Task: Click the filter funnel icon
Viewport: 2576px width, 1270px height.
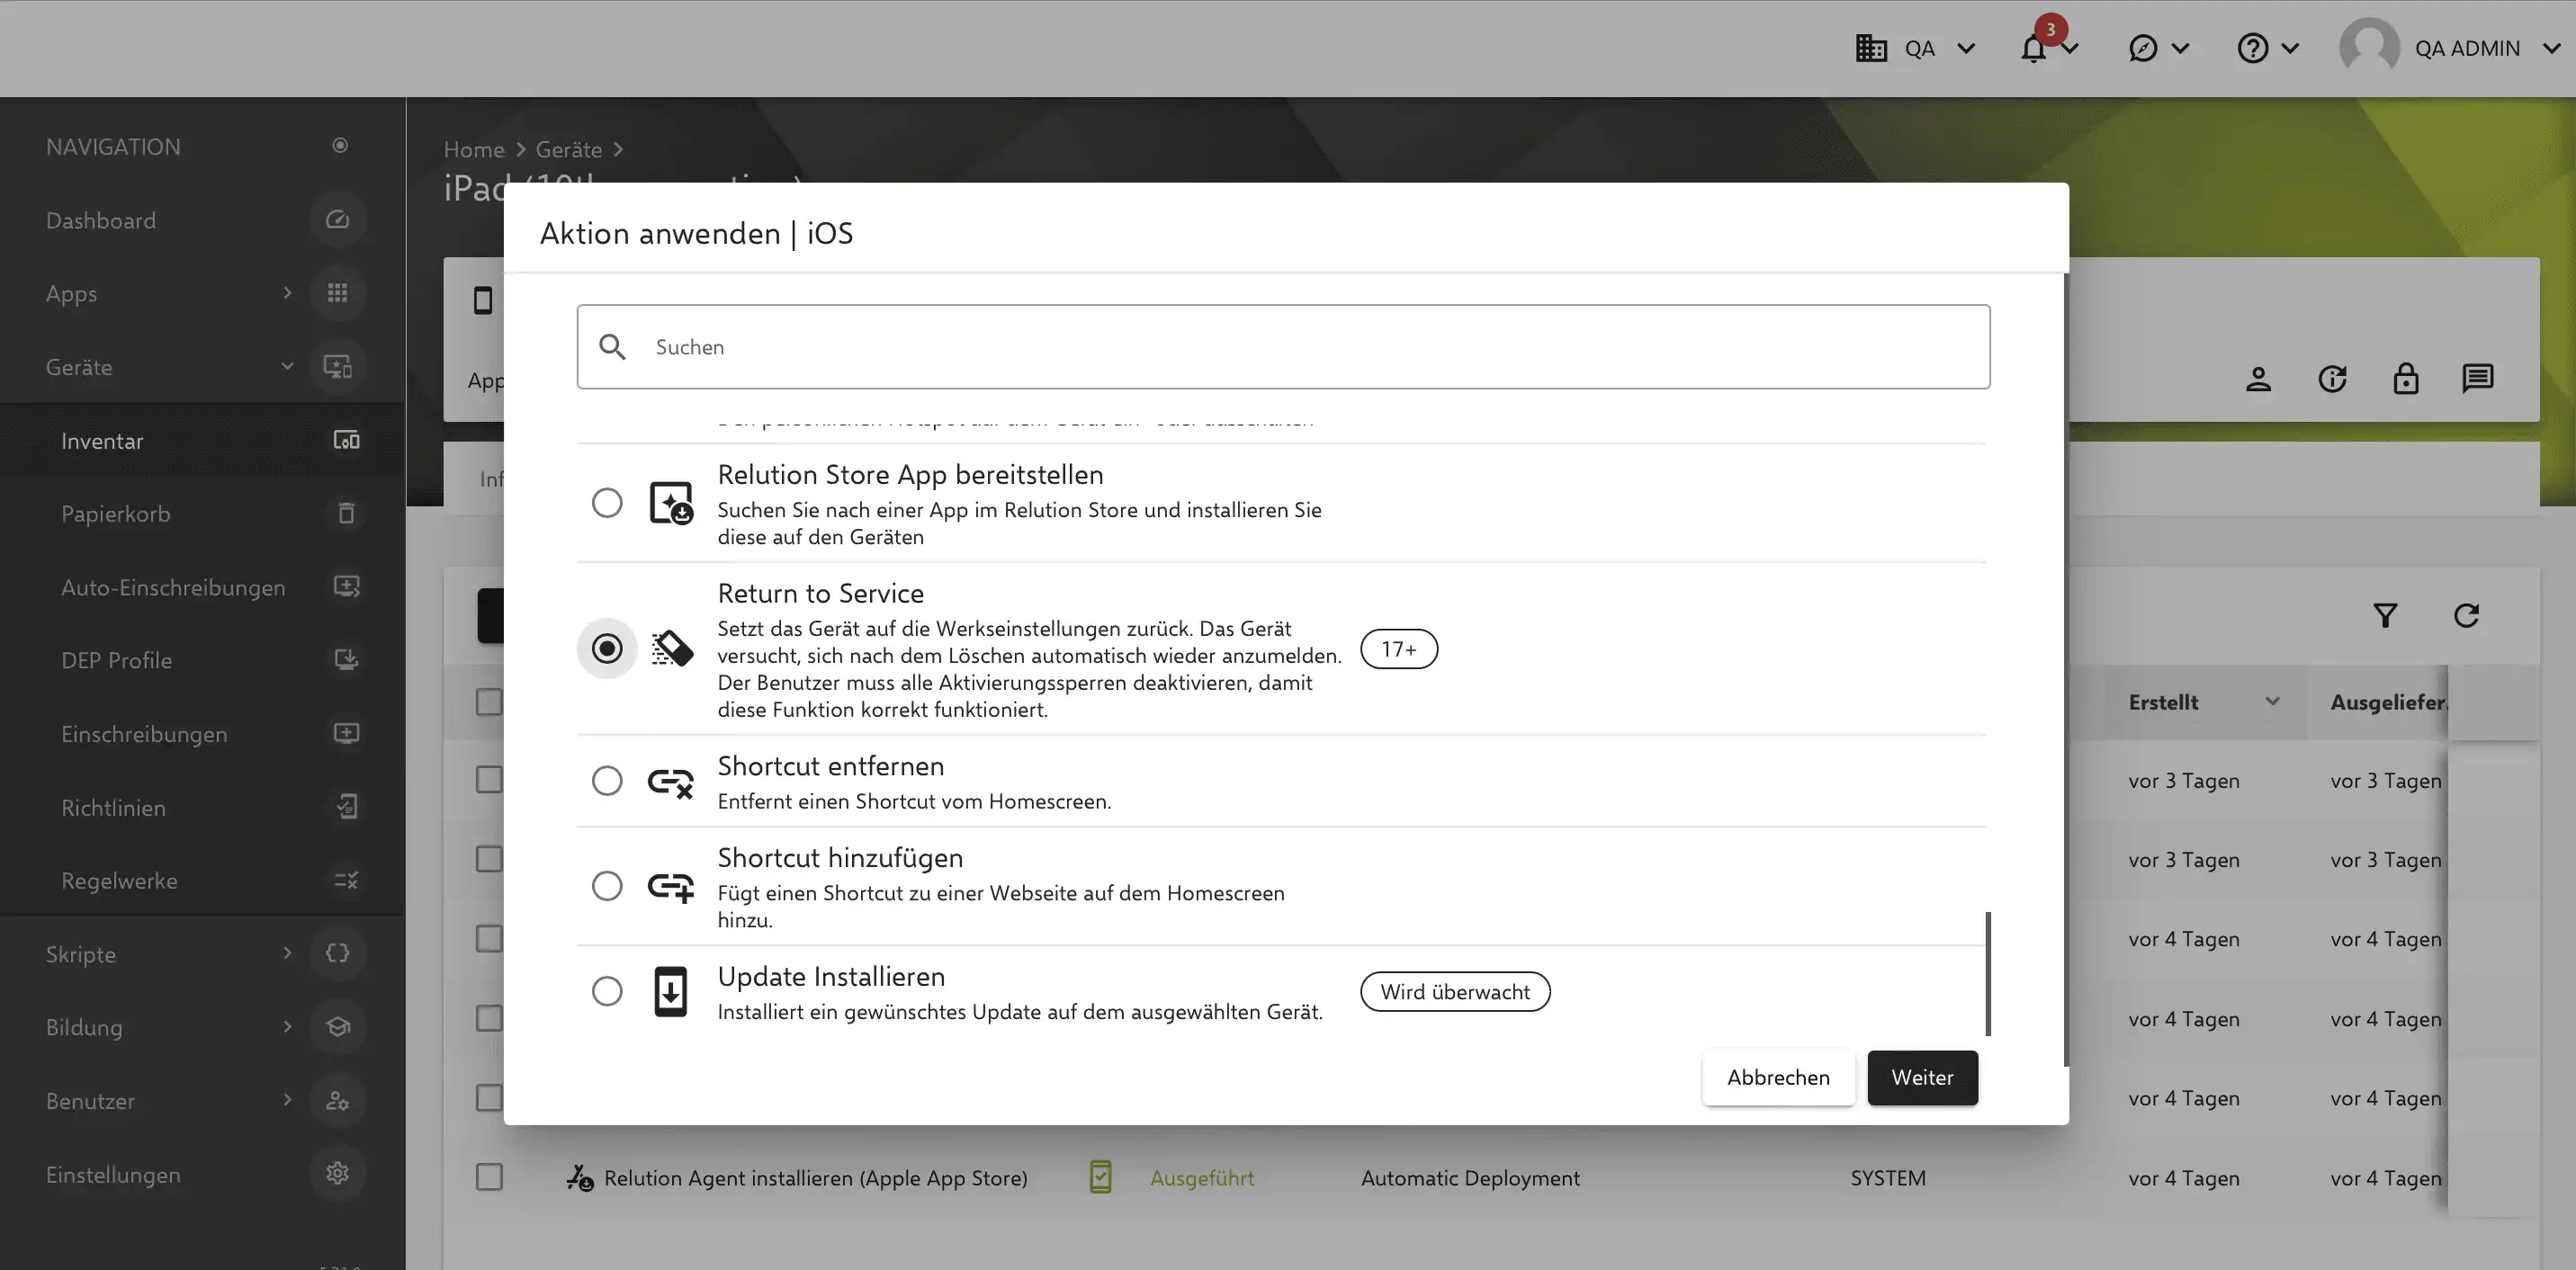Action: click(2385, 616)
